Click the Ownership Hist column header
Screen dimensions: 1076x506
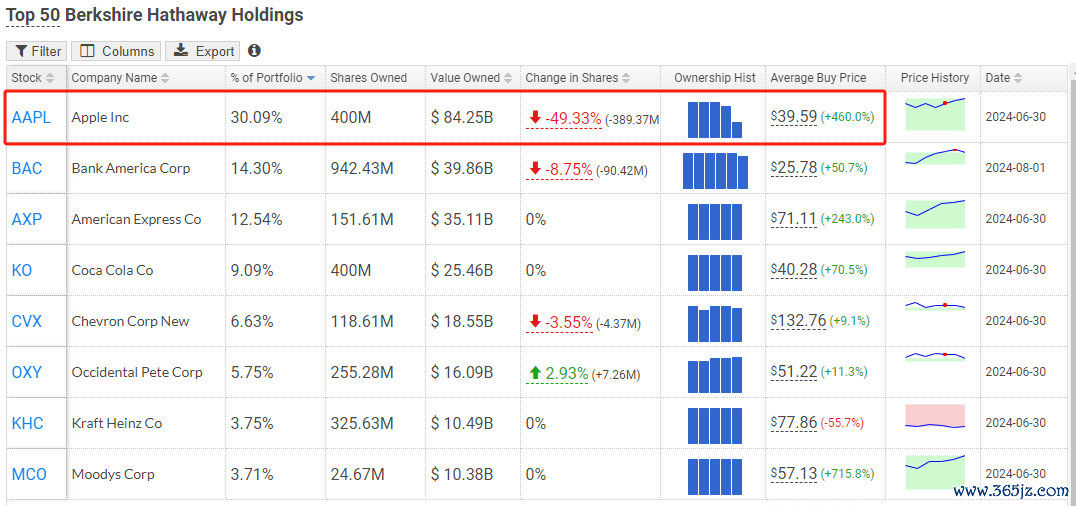click(715, 78)
